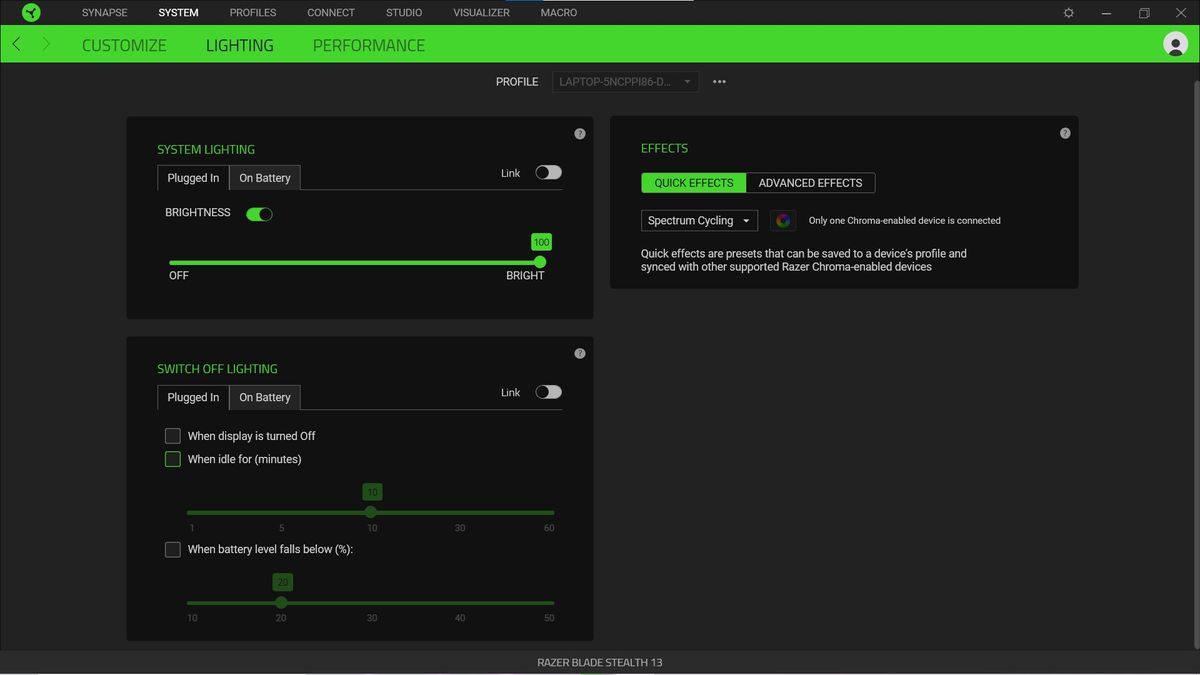Open help for System Lighting panel

580,134
